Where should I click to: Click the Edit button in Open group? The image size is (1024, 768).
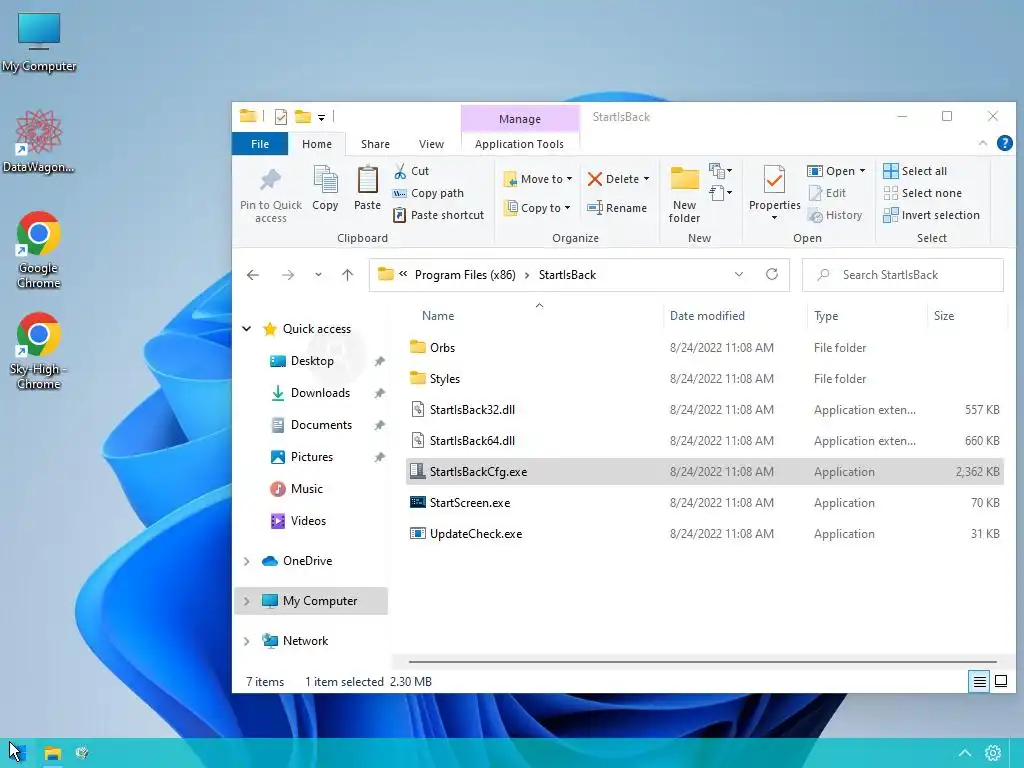(827, 193)
